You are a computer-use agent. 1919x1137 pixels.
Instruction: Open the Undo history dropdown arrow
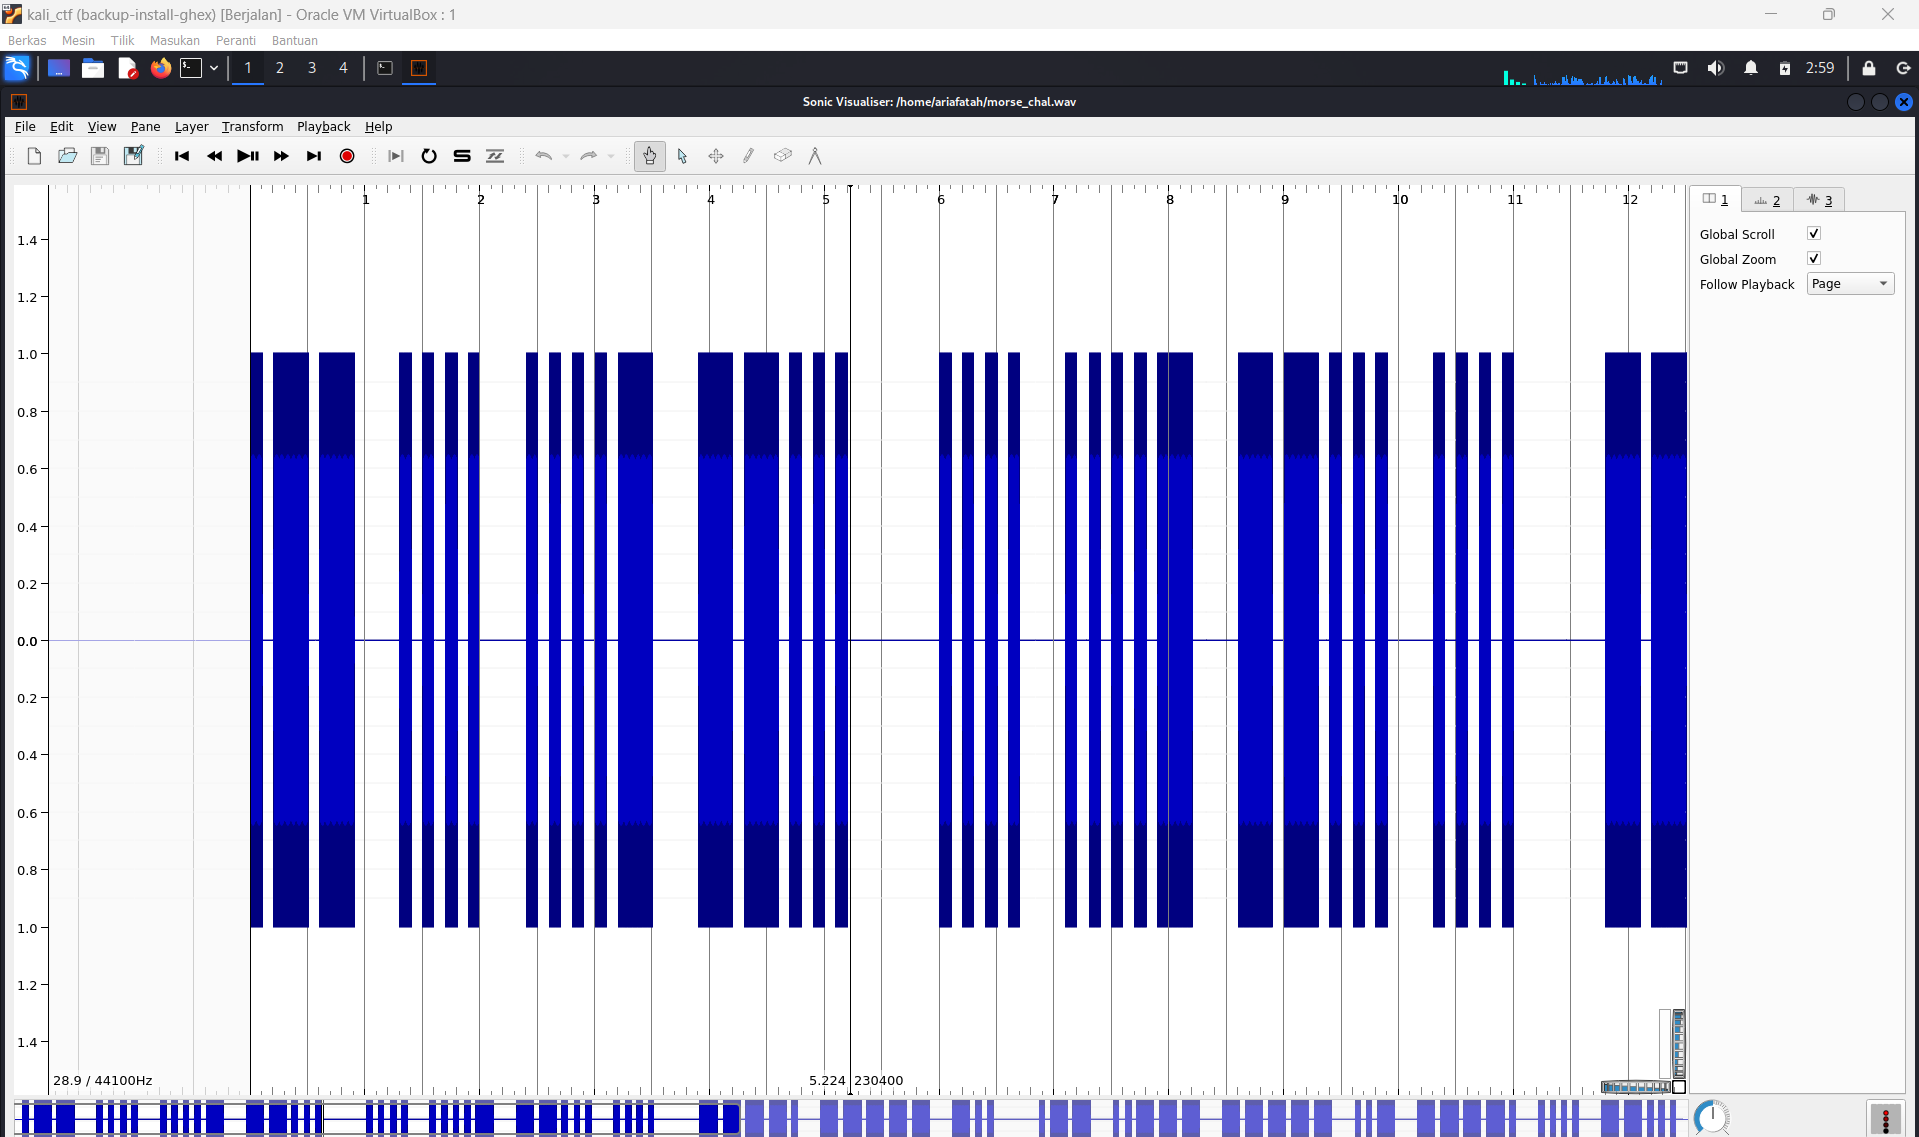[x=566, y=156]
